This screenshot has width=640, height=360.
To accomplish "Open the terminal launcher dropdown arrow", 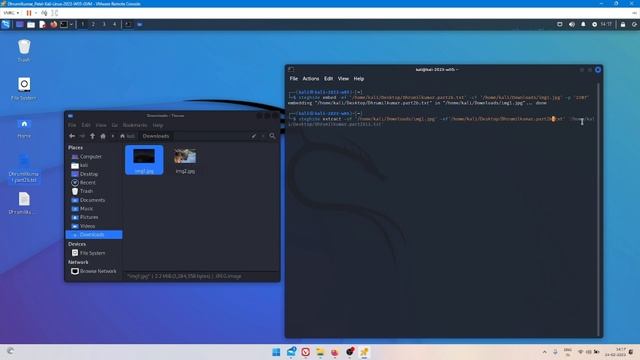I will (x=71, y=24).
